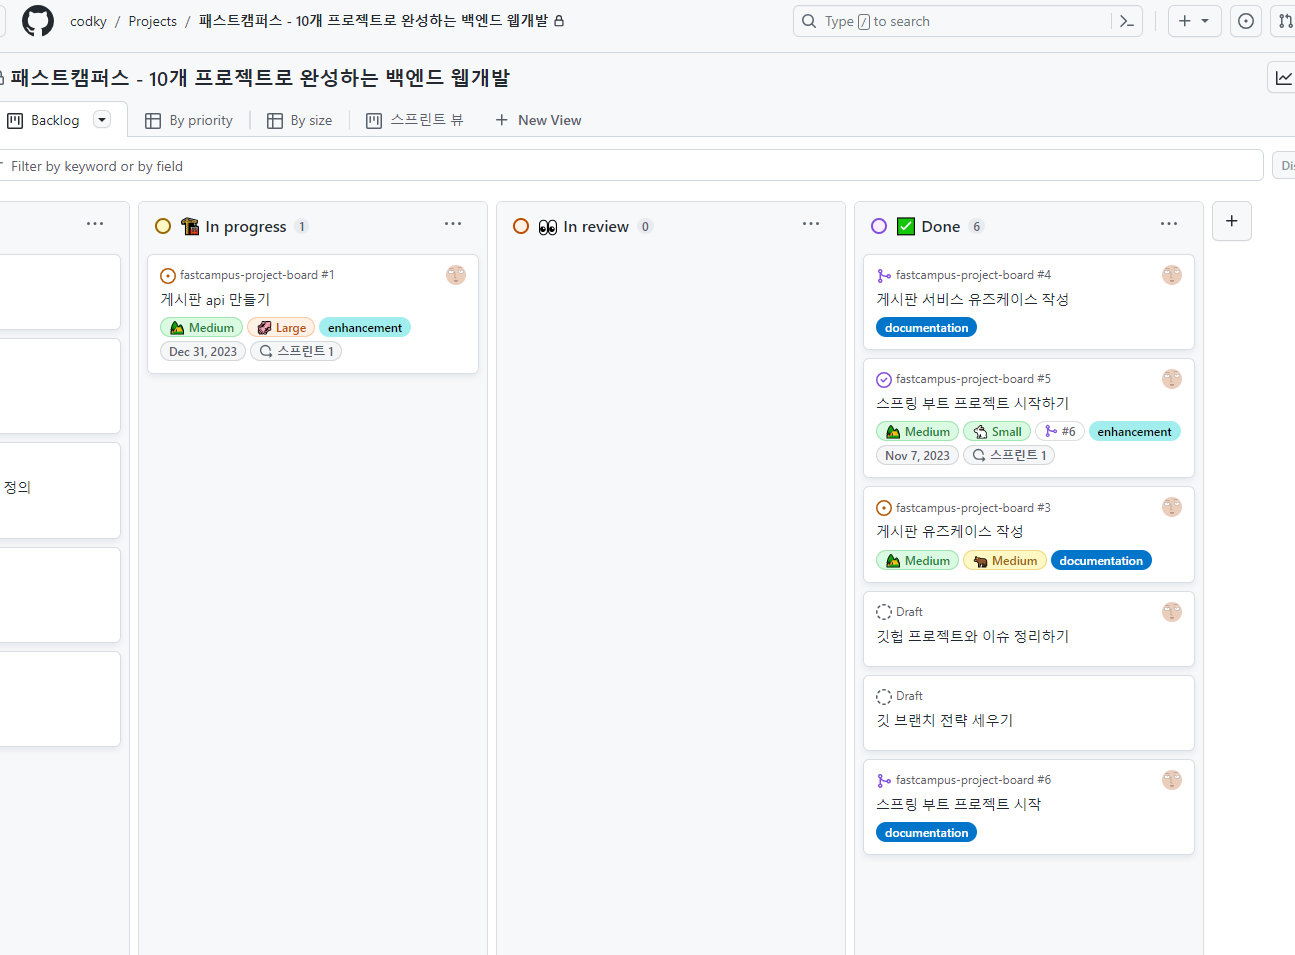1295x955 pixels.
Task: Click the Nov 7, 2023 date badge
Action: tap(917, 455)
